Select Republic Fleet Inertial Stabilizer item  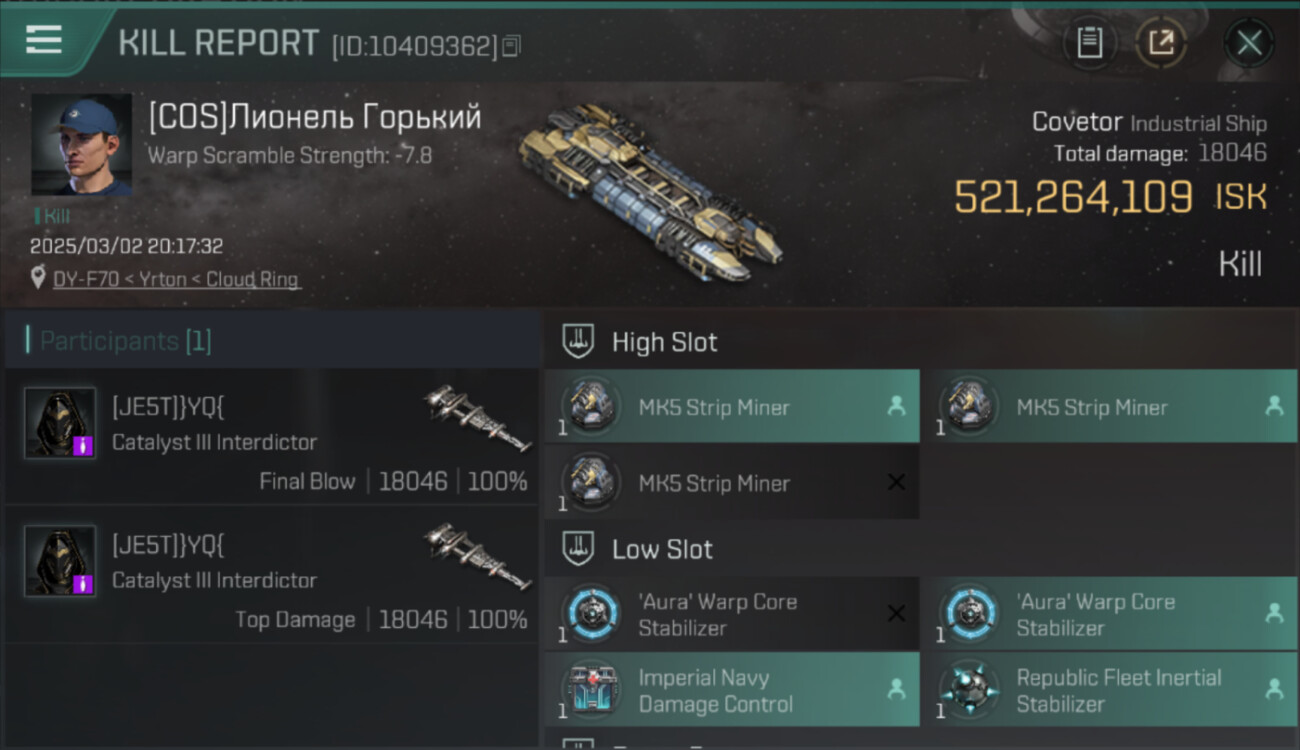pos(1110,690)
